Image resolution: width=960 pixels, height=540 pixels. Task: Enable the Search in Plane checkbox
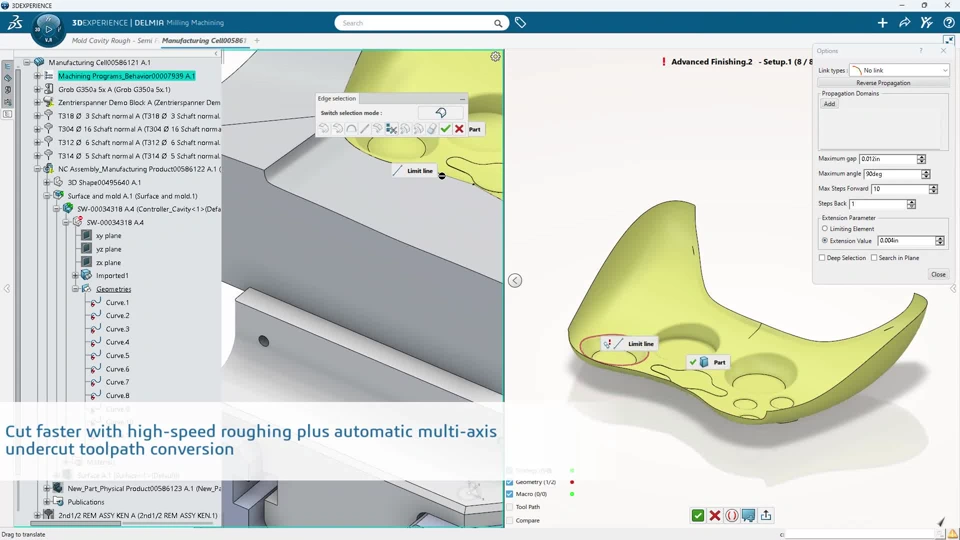pyautogui.click(x=874, y=258)
